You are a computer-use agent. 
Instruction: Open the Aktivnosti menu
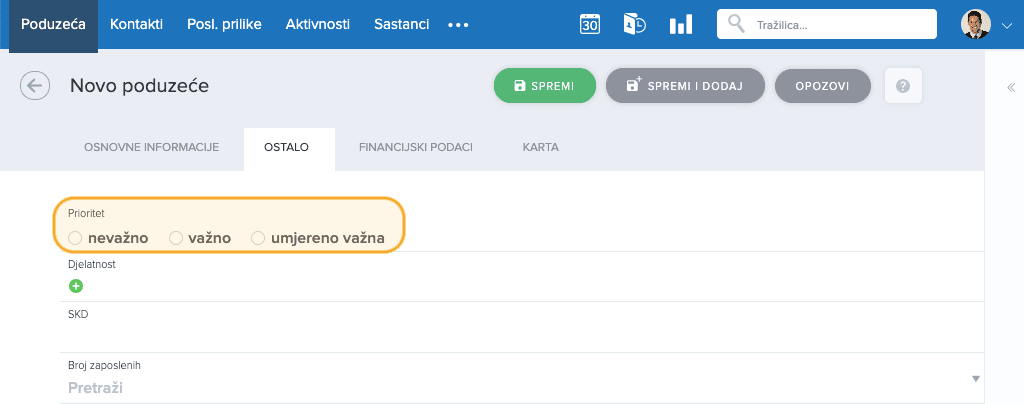[x=317, y=25]
